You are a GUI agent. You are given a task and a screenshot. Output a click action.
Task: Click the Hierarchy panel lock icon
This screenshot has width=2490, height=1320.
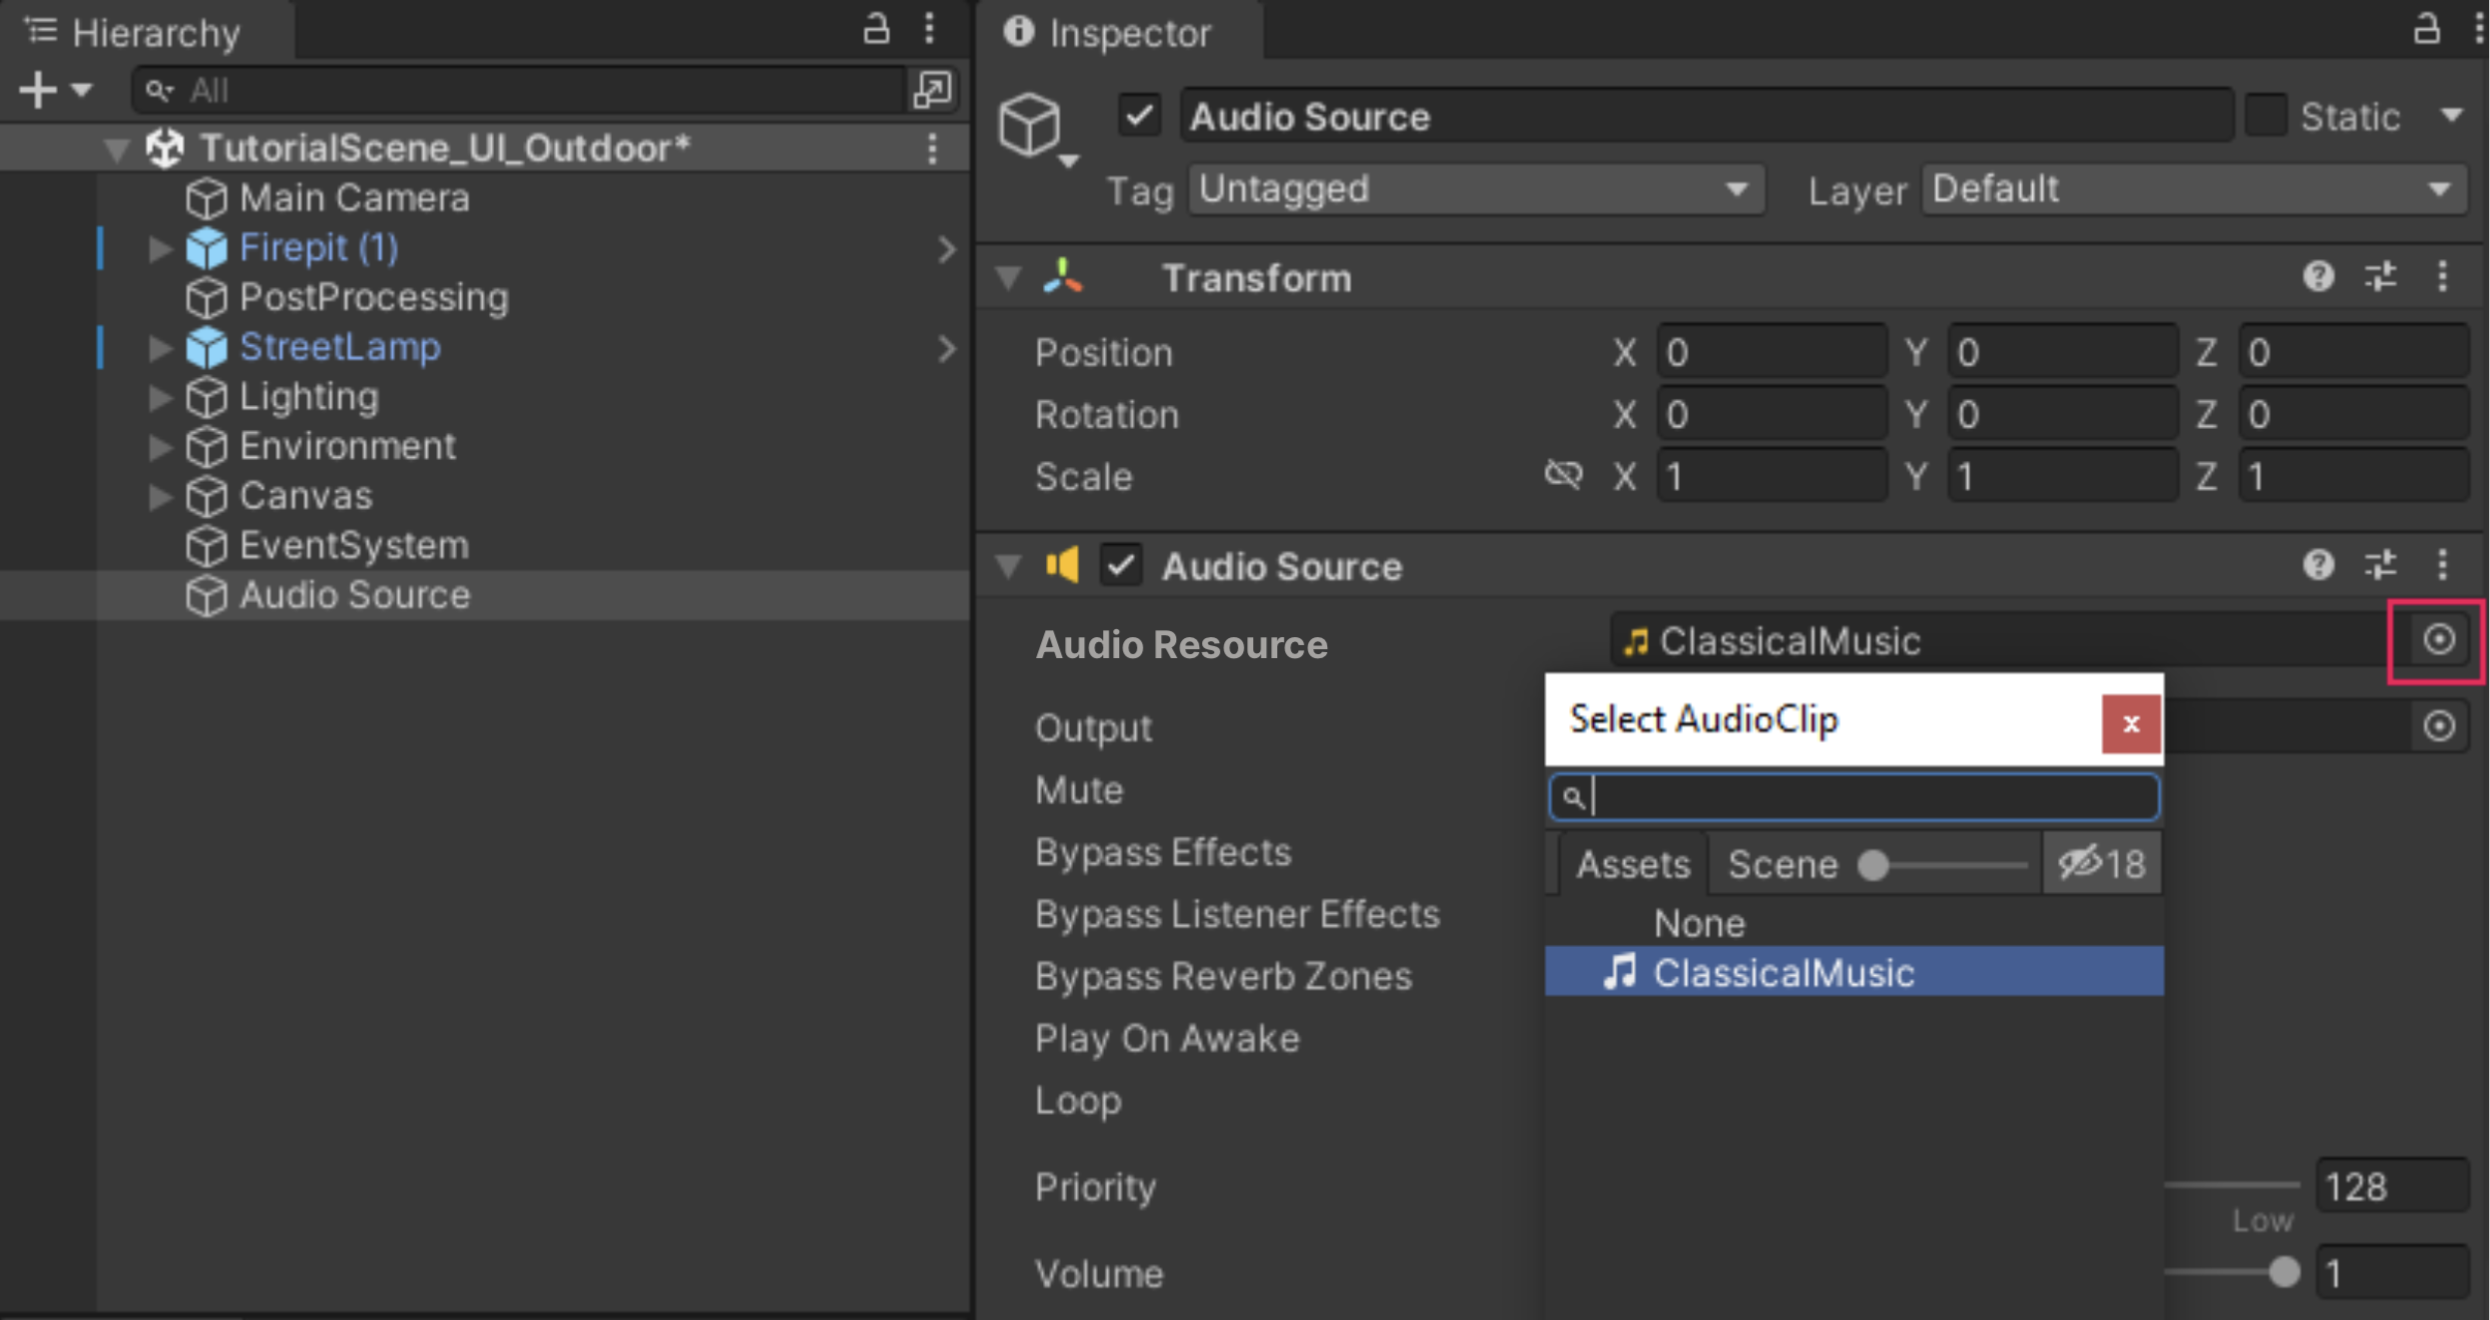click(876, 30)
